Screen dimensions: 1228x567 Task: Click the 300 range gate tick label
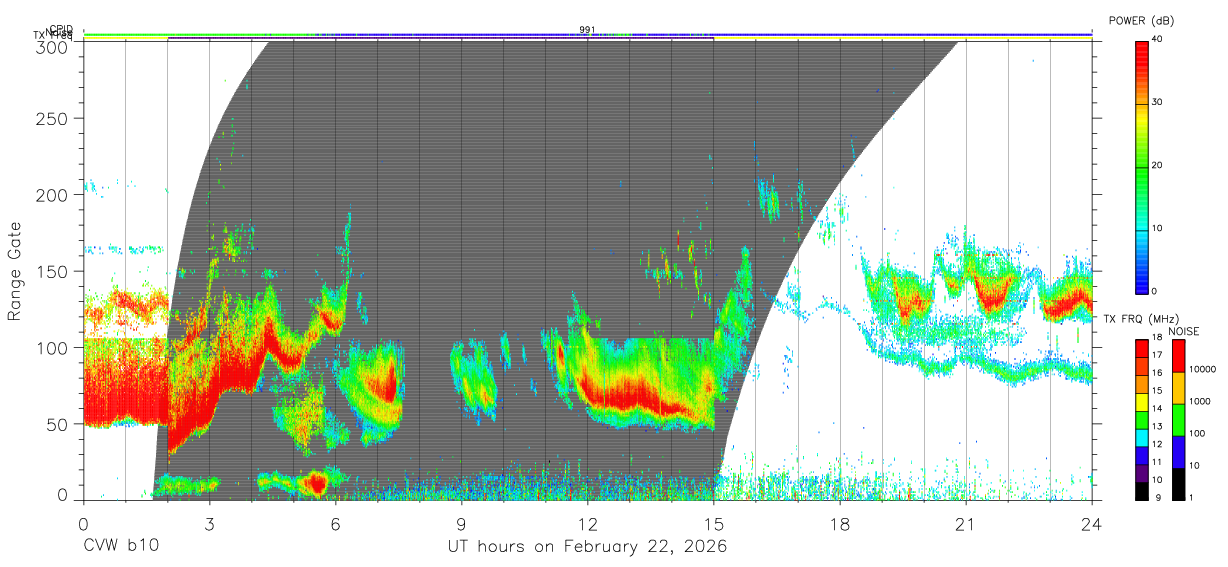(54, 47)
